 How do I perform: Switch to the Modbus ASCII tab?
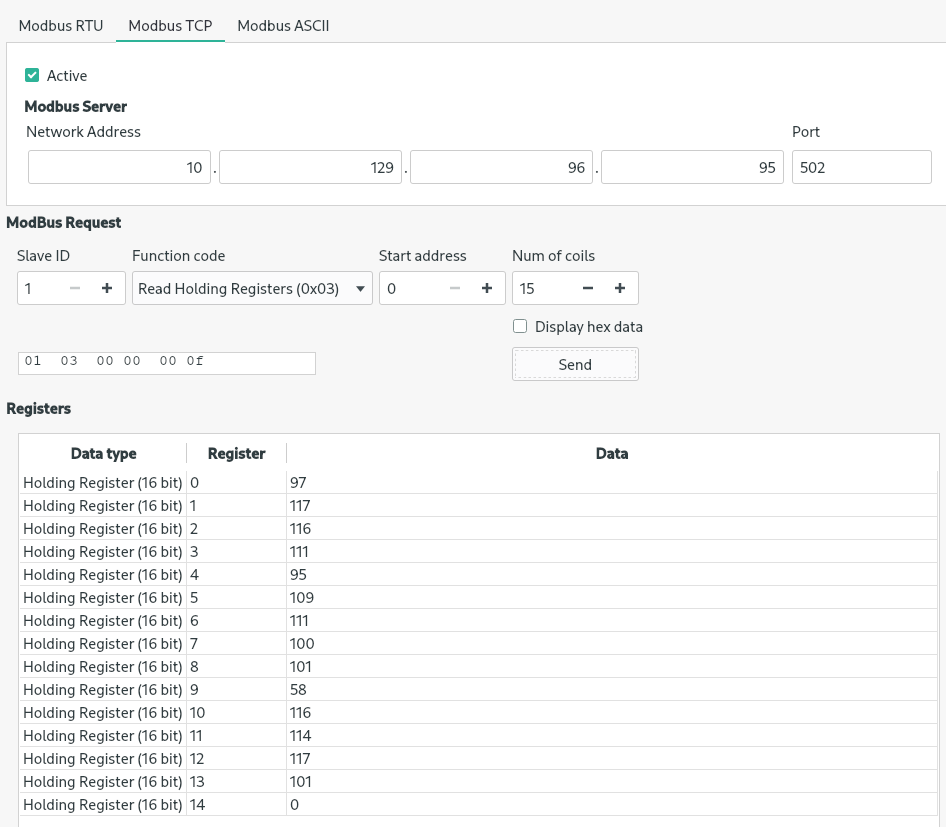tap(283, 26)
